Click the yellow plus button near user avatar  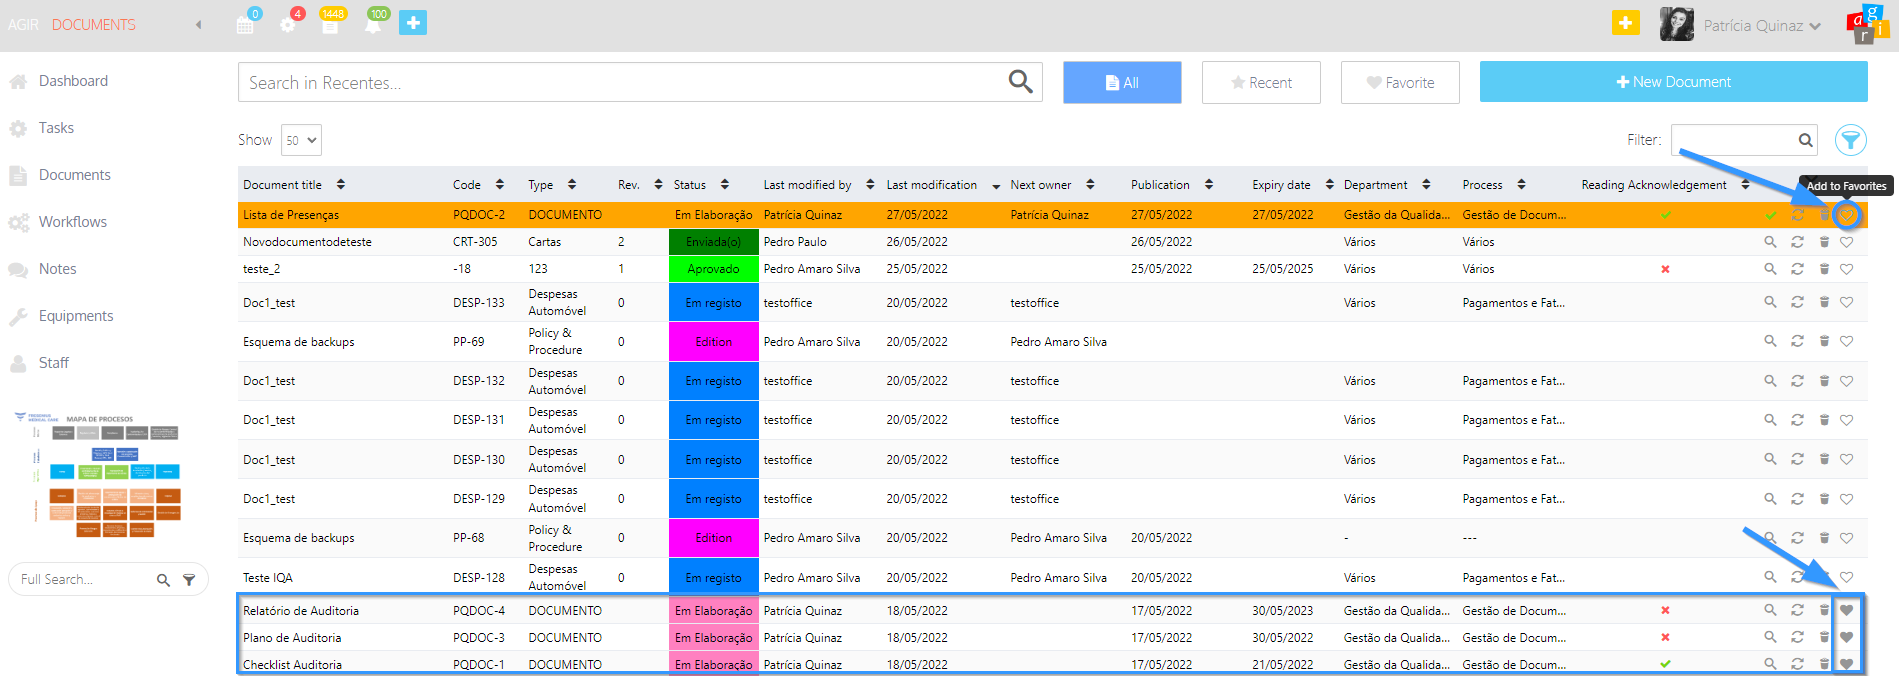[x=1626, y=22]
